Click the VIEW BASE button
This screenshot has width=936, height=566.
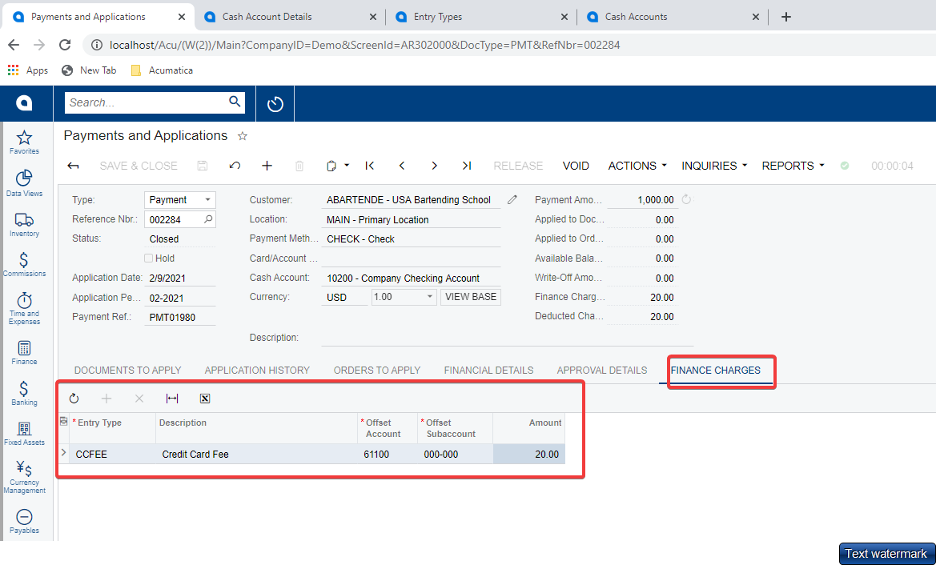pyautogui.click(x=470, y=297)
